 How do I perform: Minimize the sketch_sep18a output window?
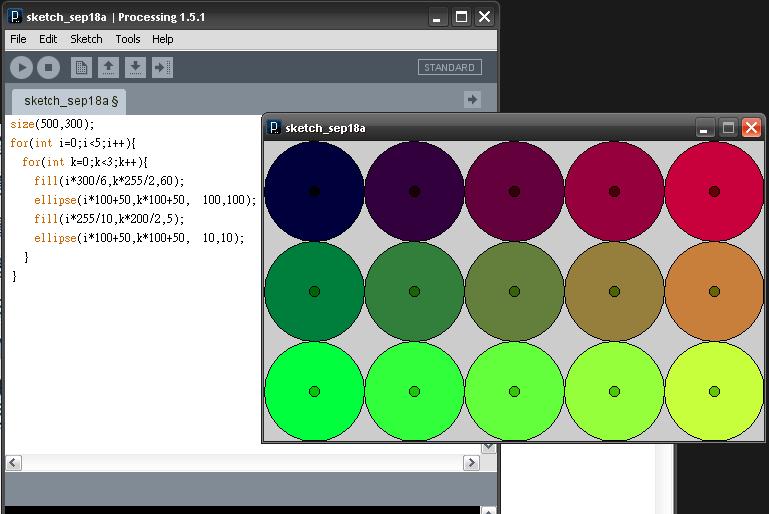pos(704,128)
